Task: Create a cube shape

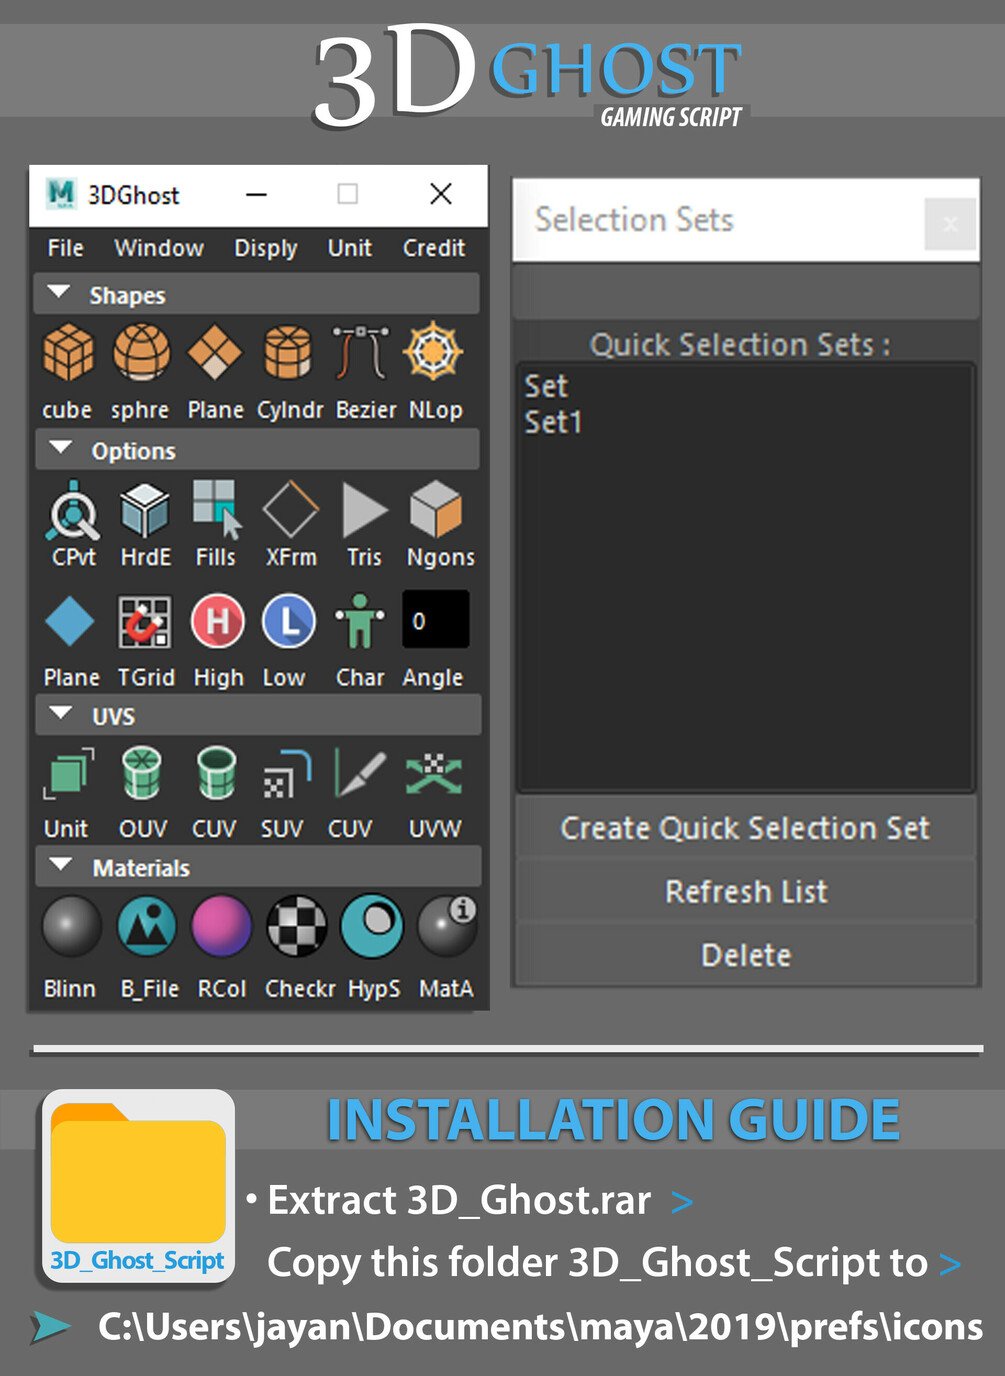Action: 68,352
